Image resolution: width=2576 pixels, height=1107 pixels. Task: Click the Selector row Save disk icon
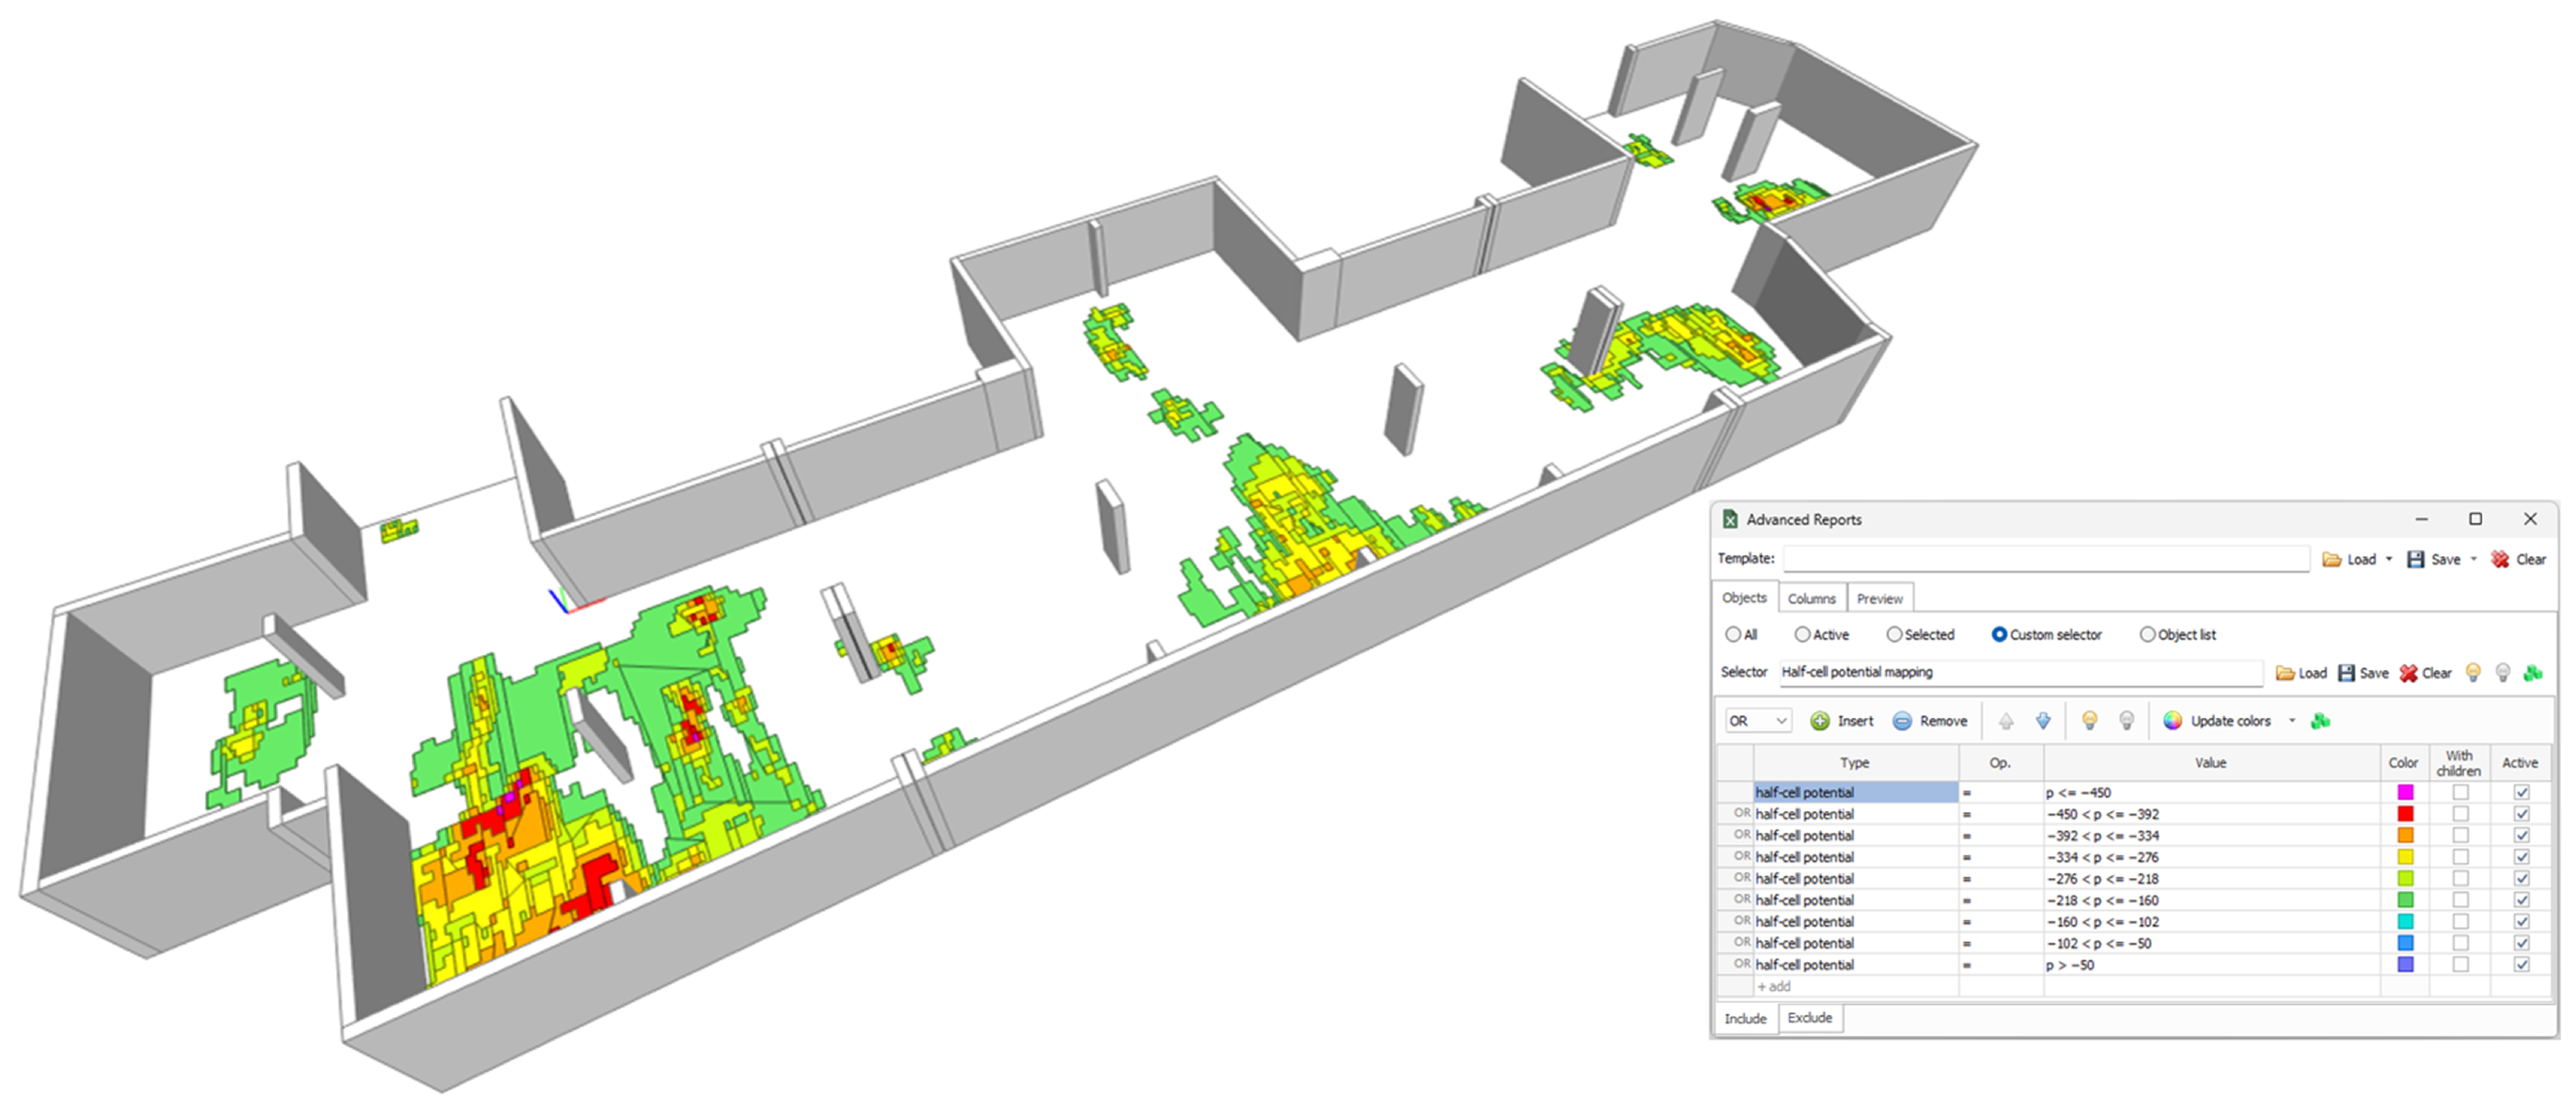point(2346,673)
